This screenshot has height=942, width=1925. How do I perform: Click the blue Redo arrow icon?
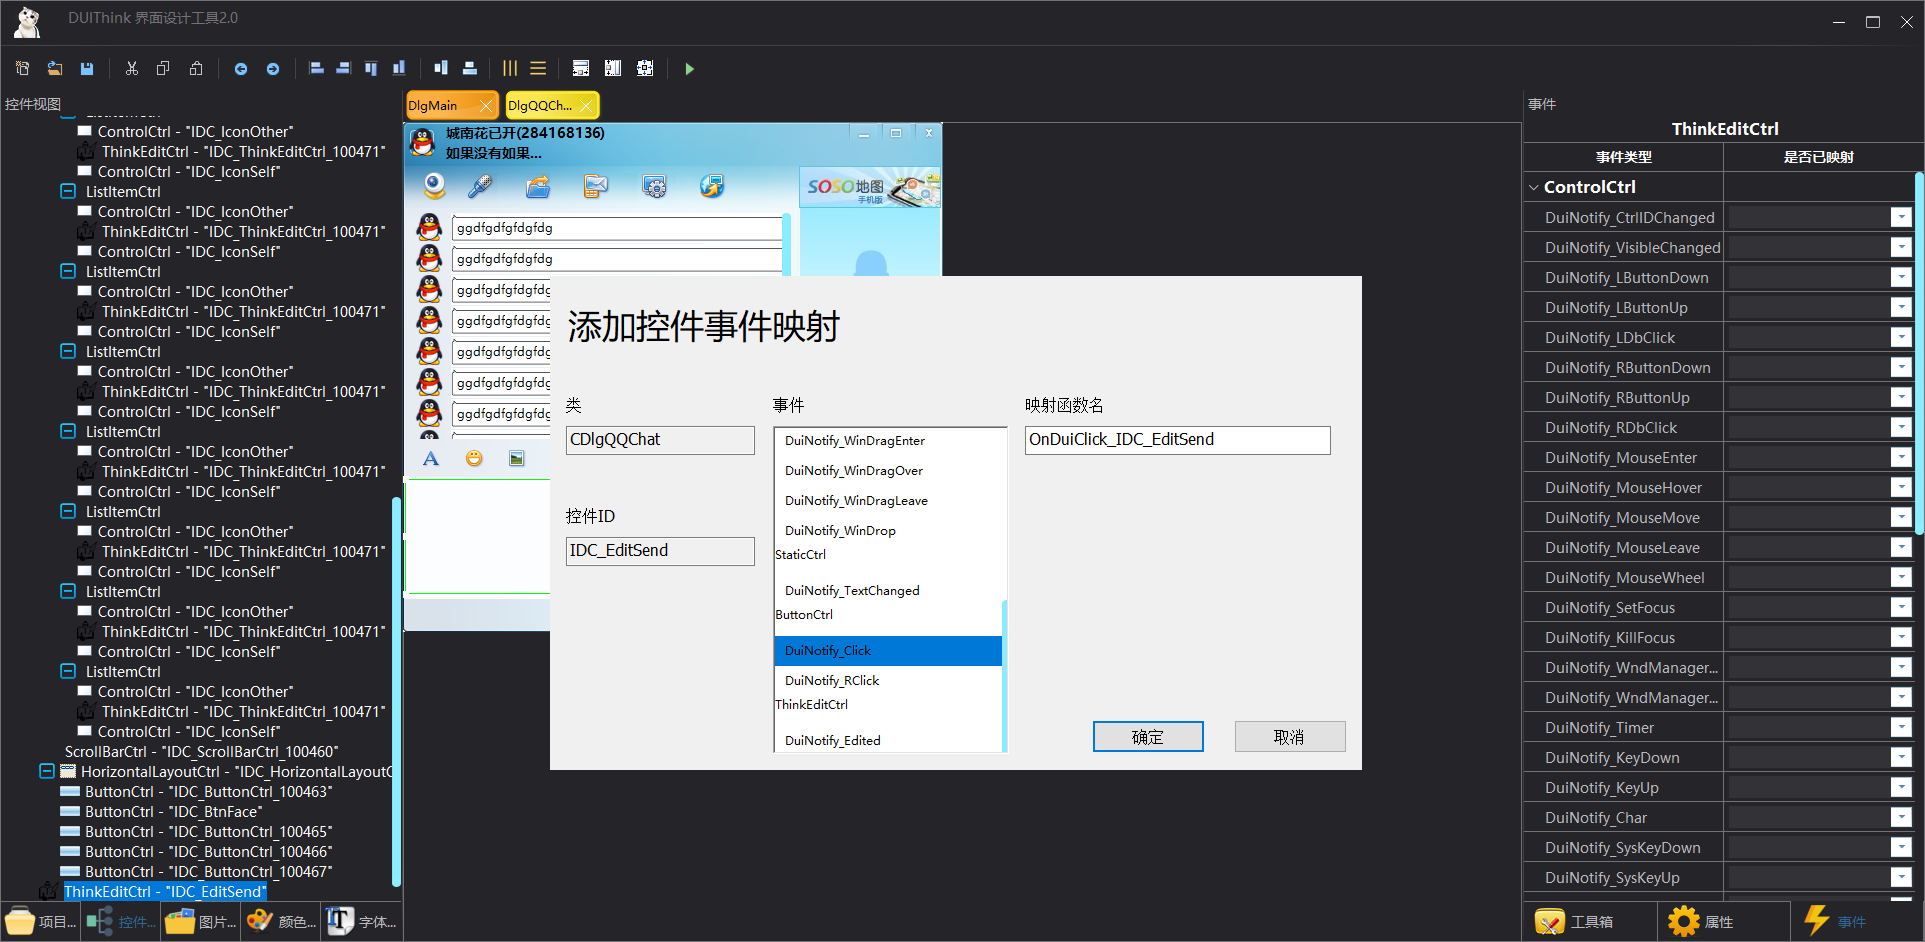click(x=273, y=69)
